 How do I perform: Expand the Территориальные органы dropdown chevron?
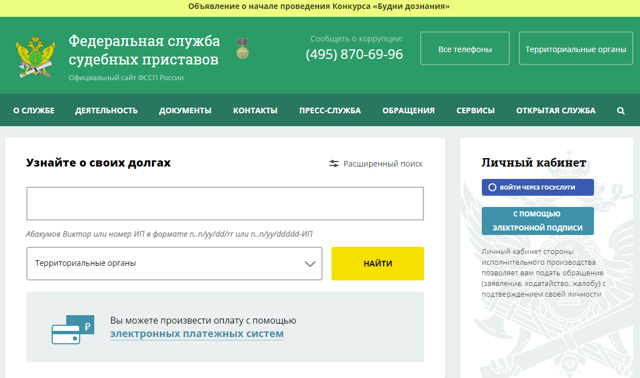tap(310, 264)
